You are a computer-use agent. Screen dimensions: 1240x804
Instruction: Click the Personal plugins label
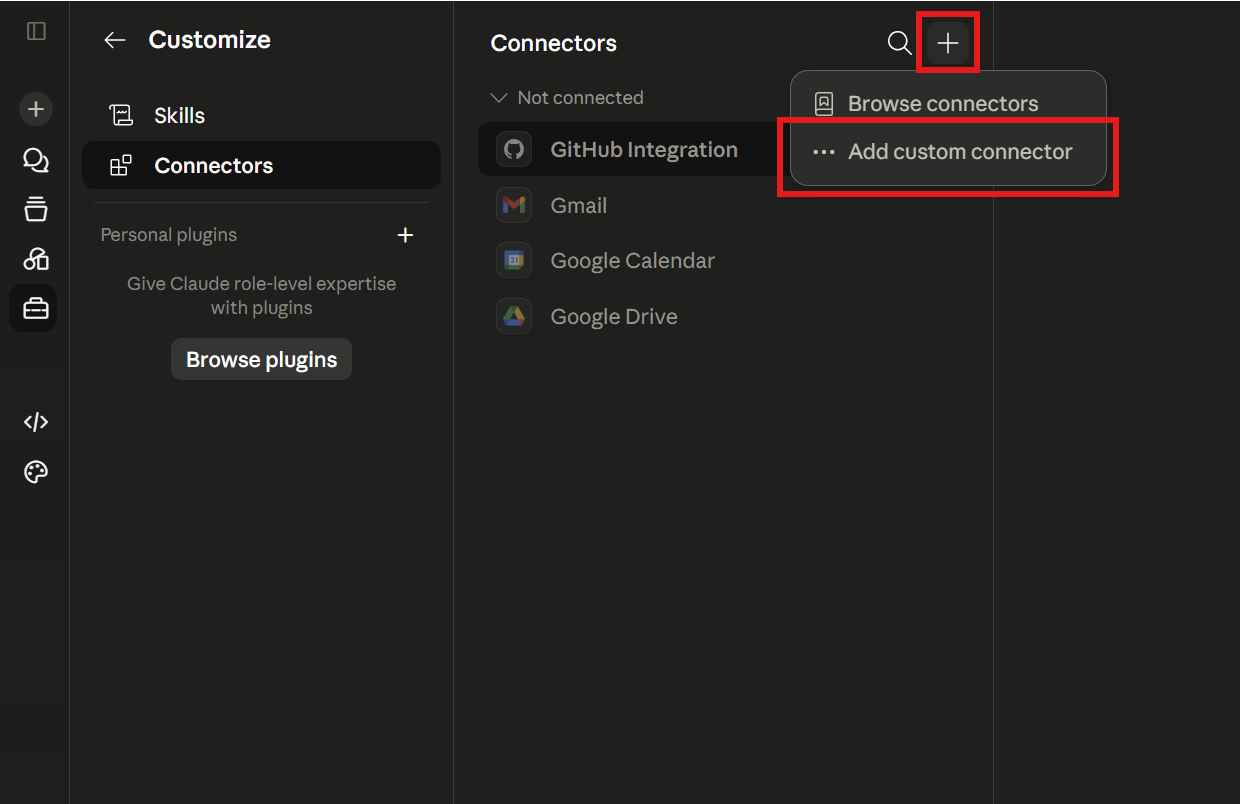coord(169,235)
